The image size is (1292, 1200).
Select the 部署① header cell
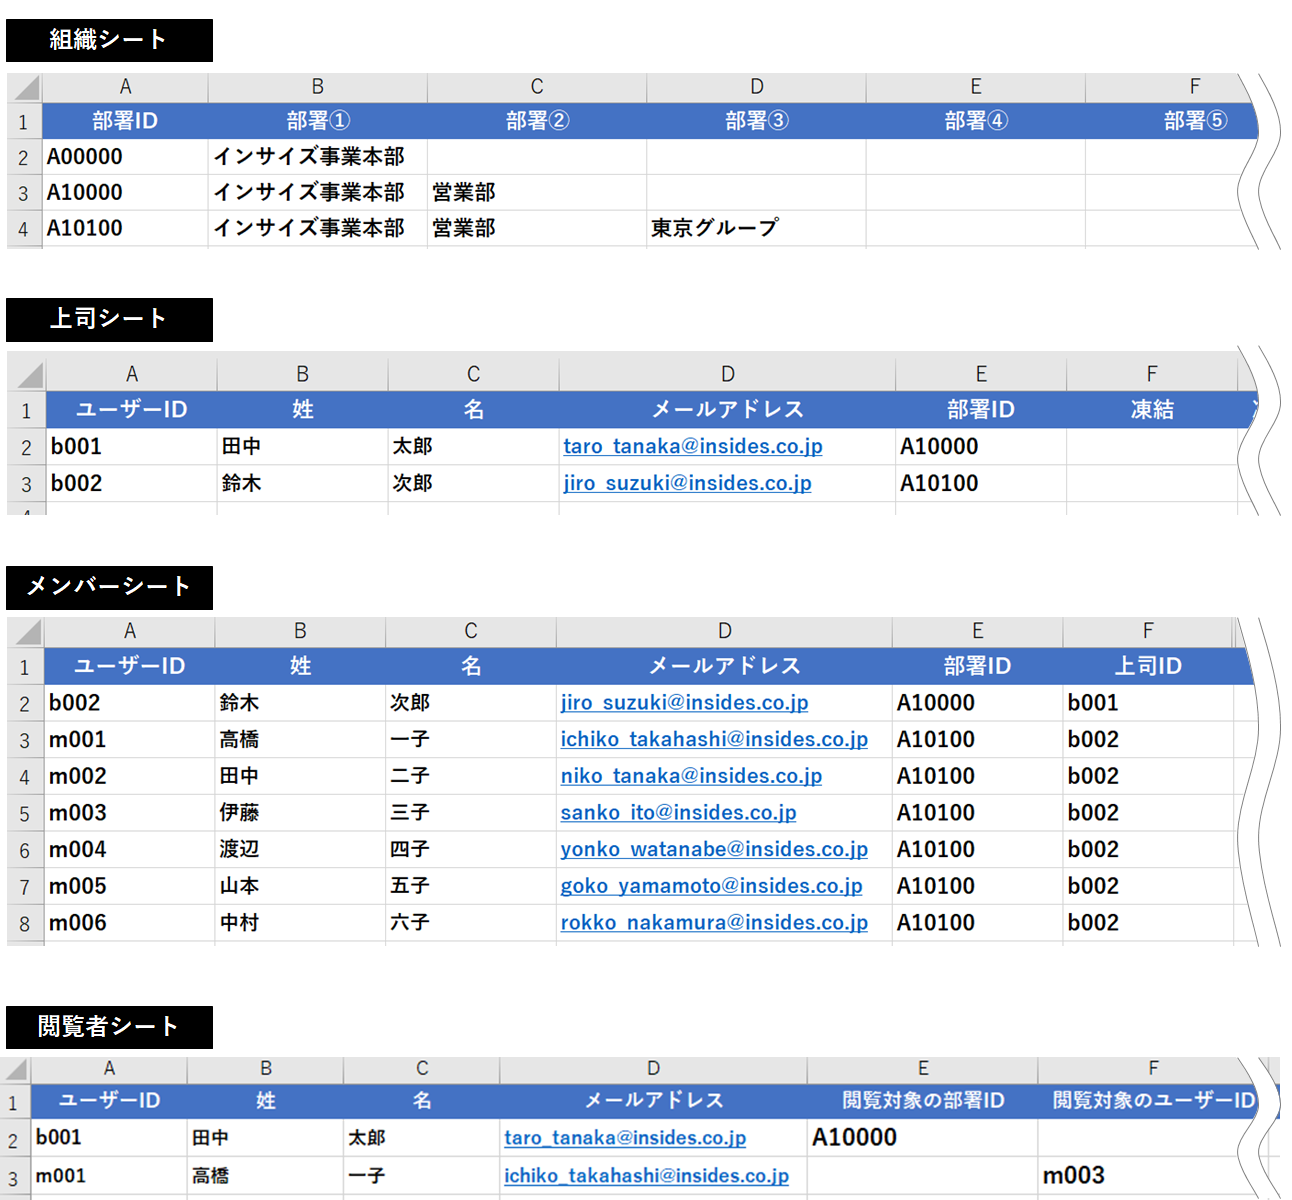tap(318, 121)
